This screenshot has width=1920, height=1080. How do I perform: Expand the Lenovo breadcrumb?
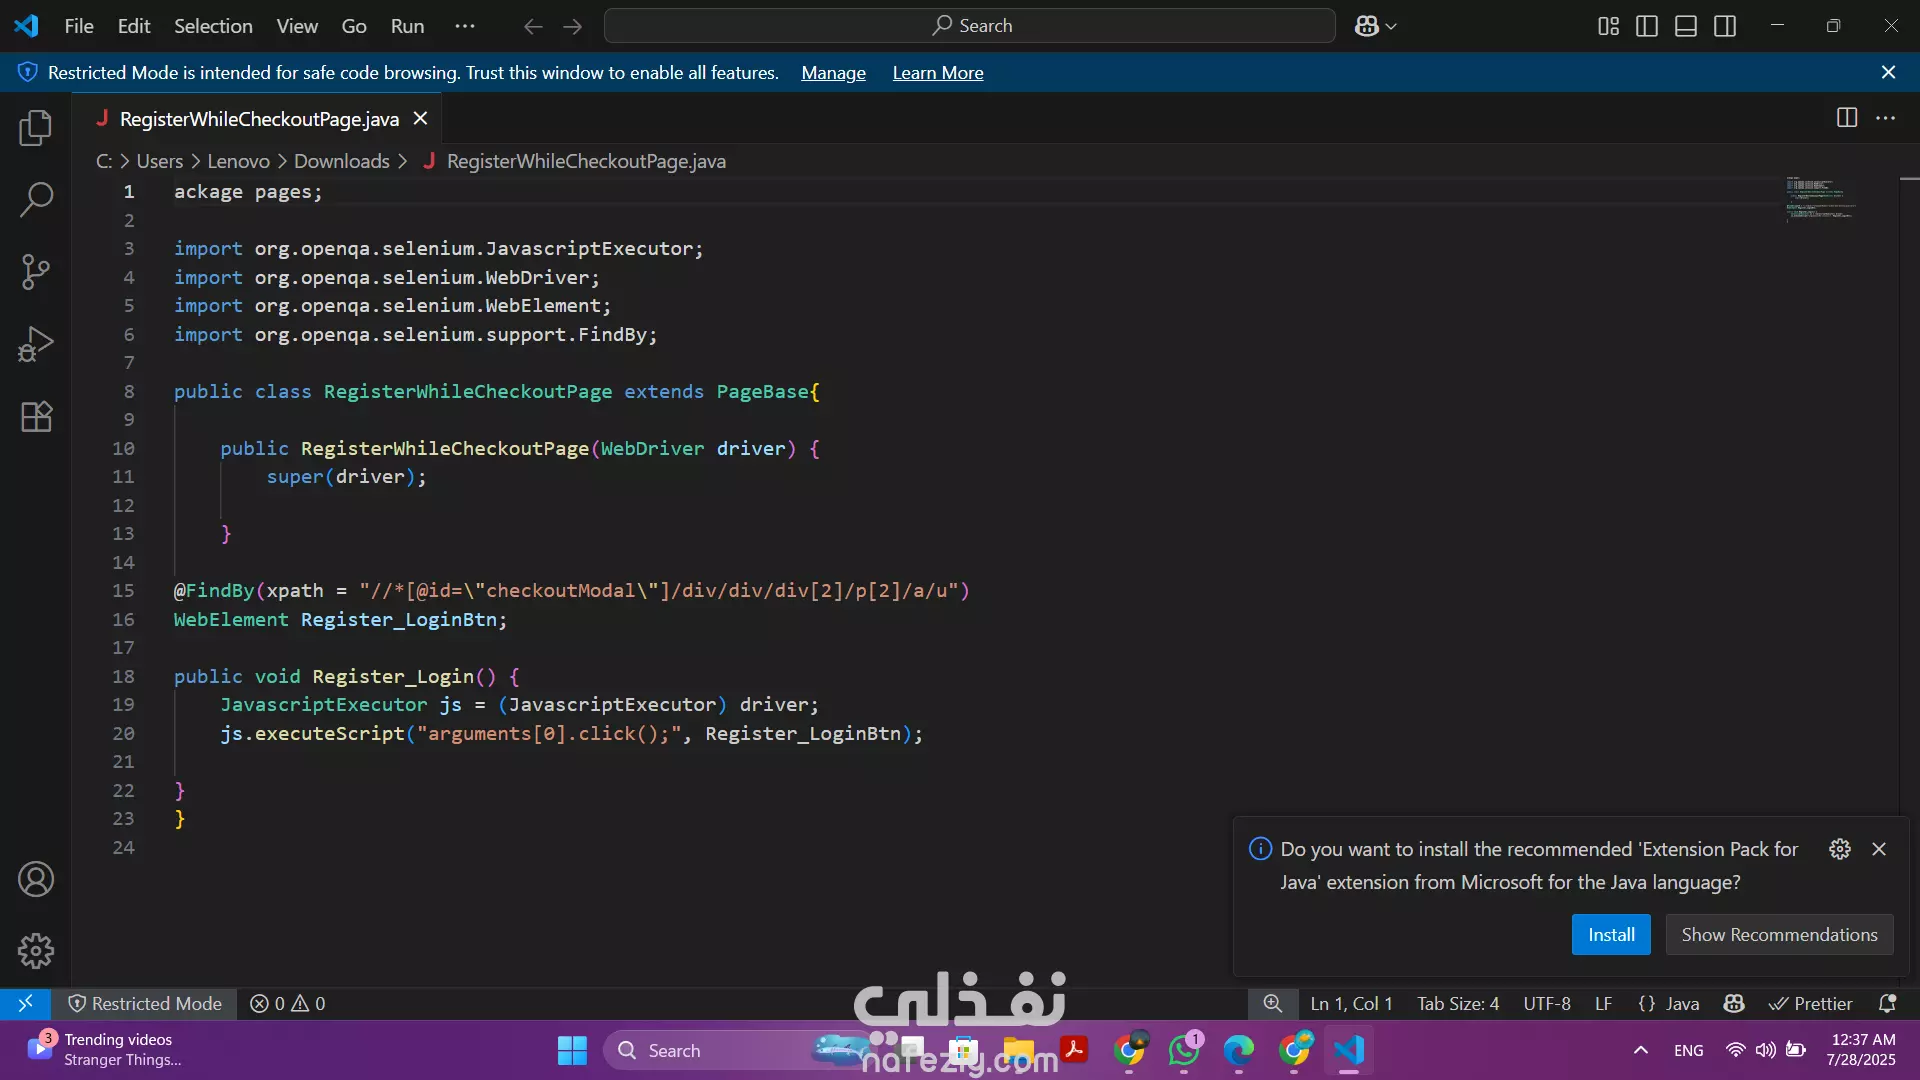(x=238, y=161)
